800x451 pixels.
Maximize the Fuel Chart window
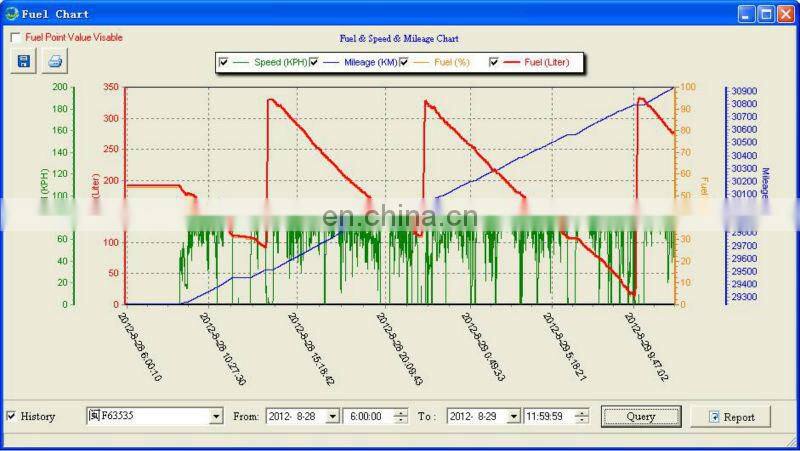[765, 14]
